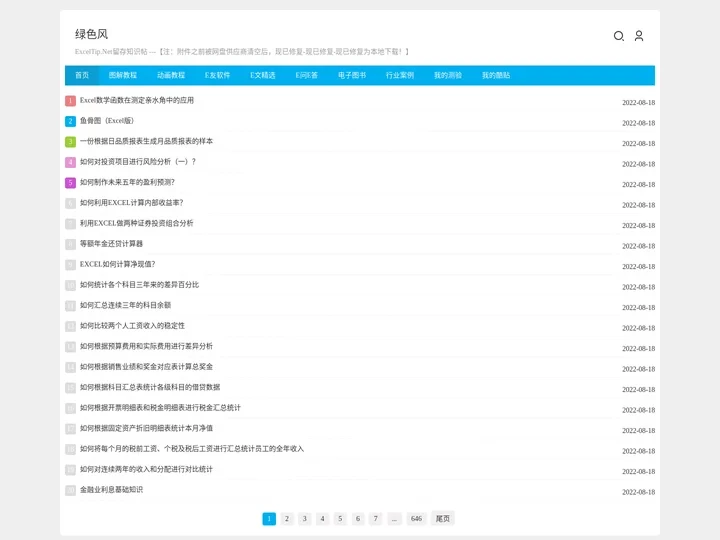Click the green number 3 rank badge

[70, 142]
